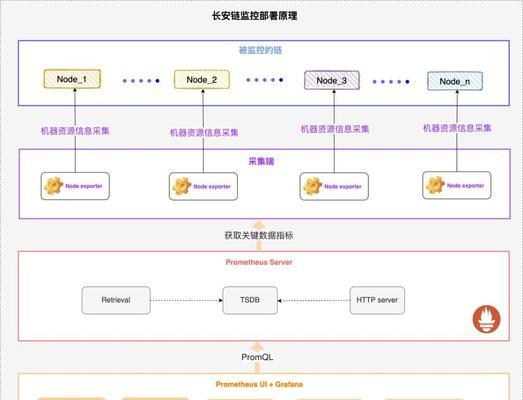Click the Prometheus UI + Grafana heading
523x400 pixels.
click(259, 384)
